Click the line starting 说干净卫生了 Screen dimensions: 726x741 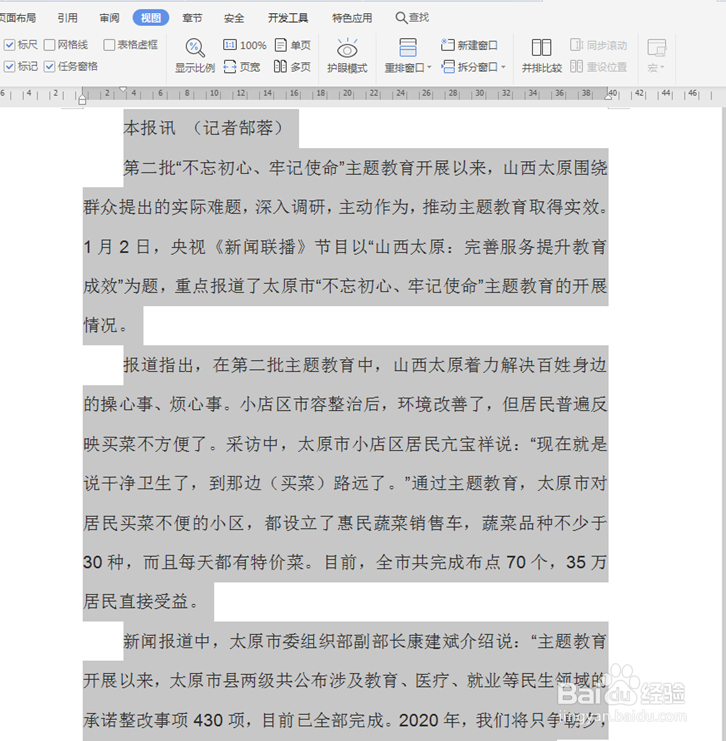(345, 483)
